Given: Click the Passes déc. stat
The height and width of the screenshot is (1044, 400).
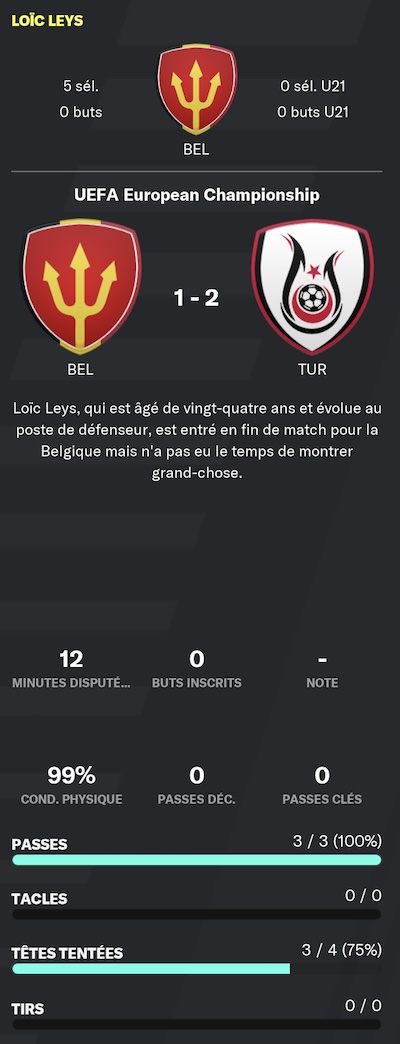Looking at the screenshot, I should [196, 786].
